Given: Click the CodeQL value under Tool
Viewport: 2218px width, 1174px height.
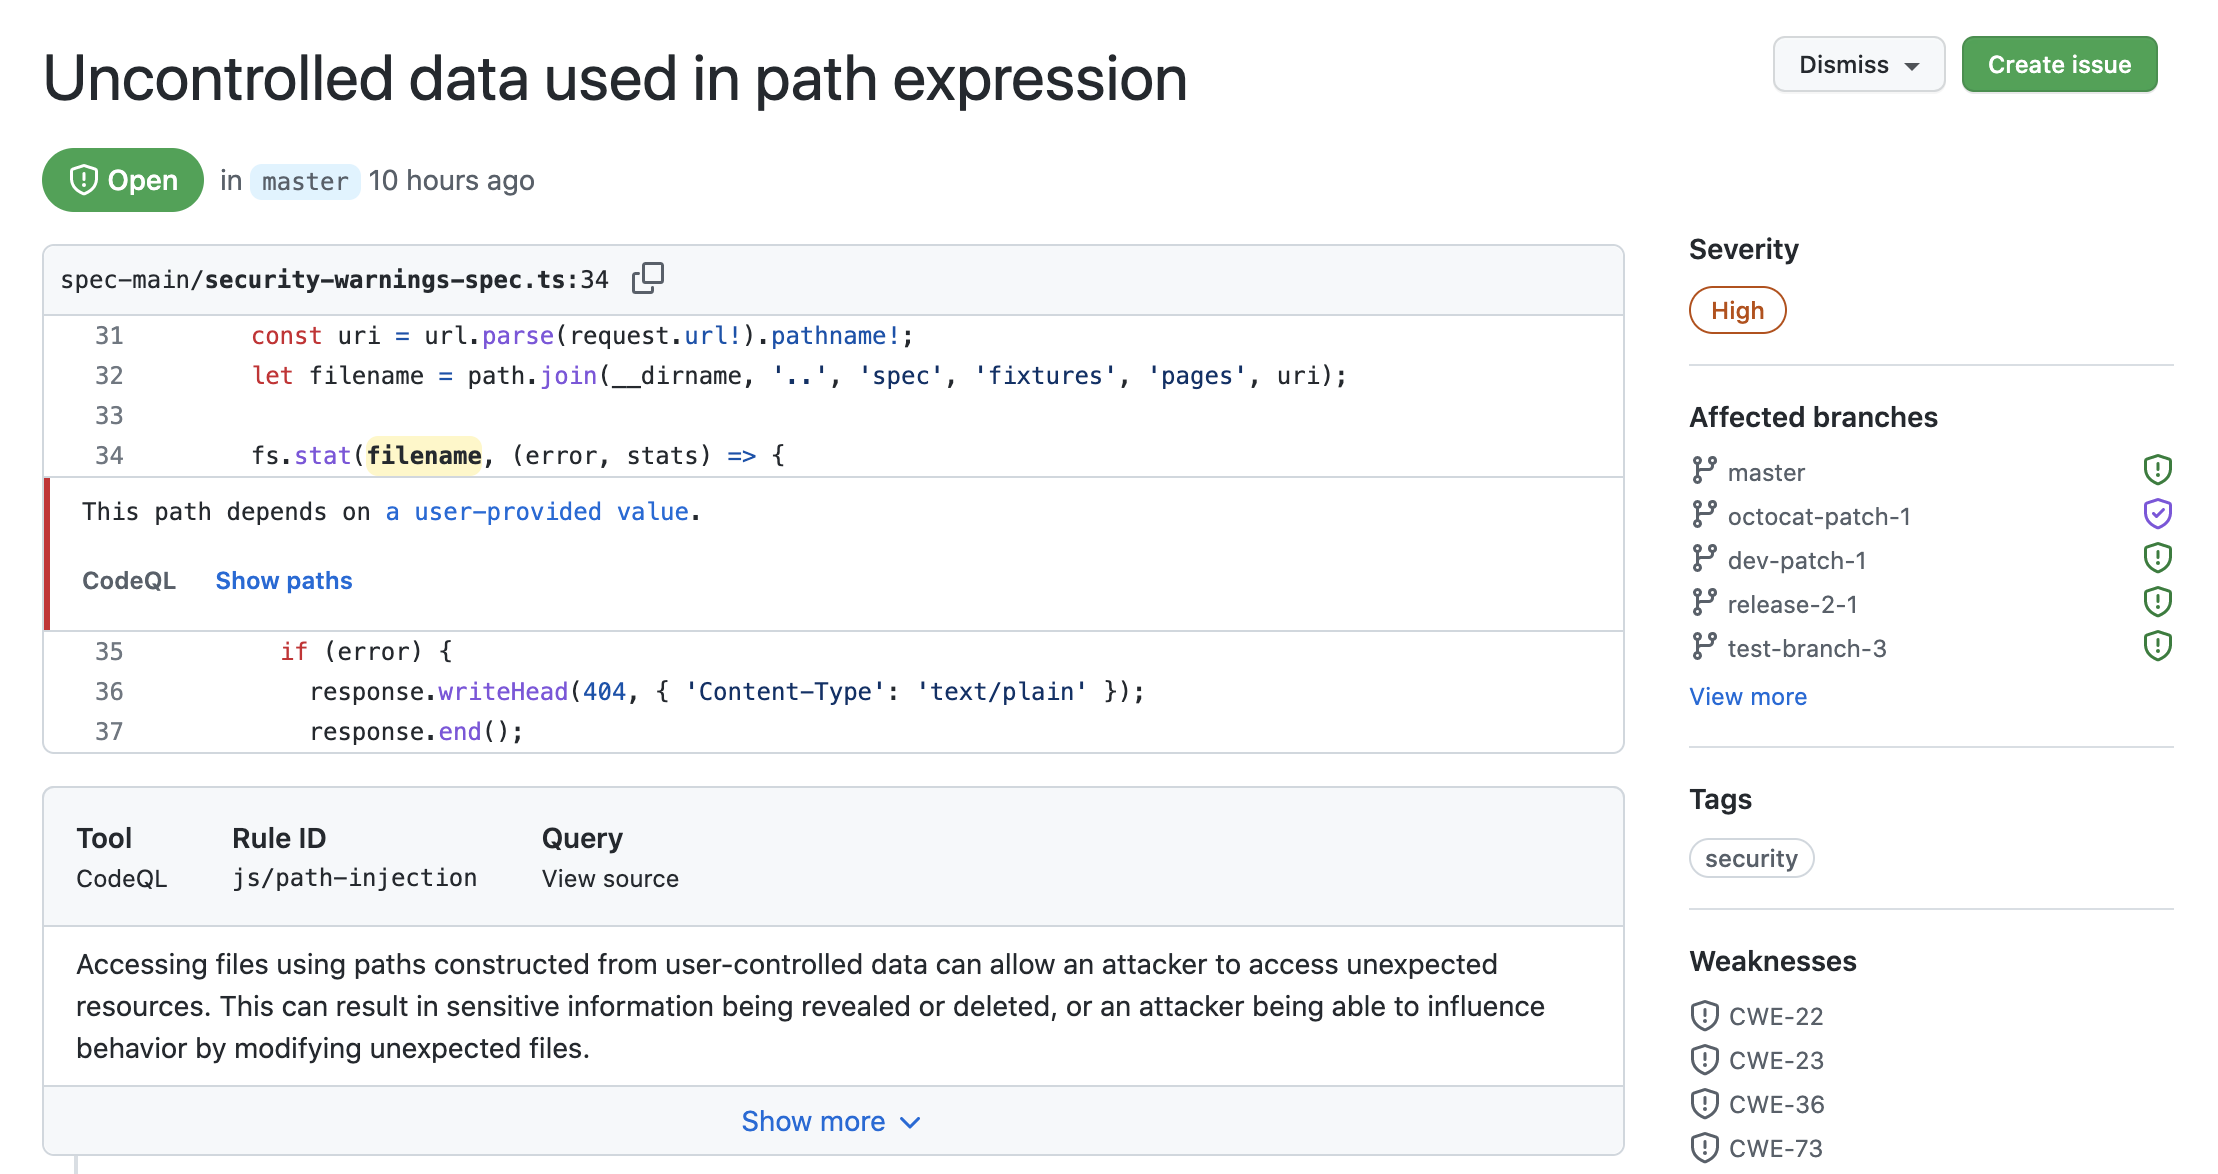Looking at the screenshot, I should click(x=122, y=879).
